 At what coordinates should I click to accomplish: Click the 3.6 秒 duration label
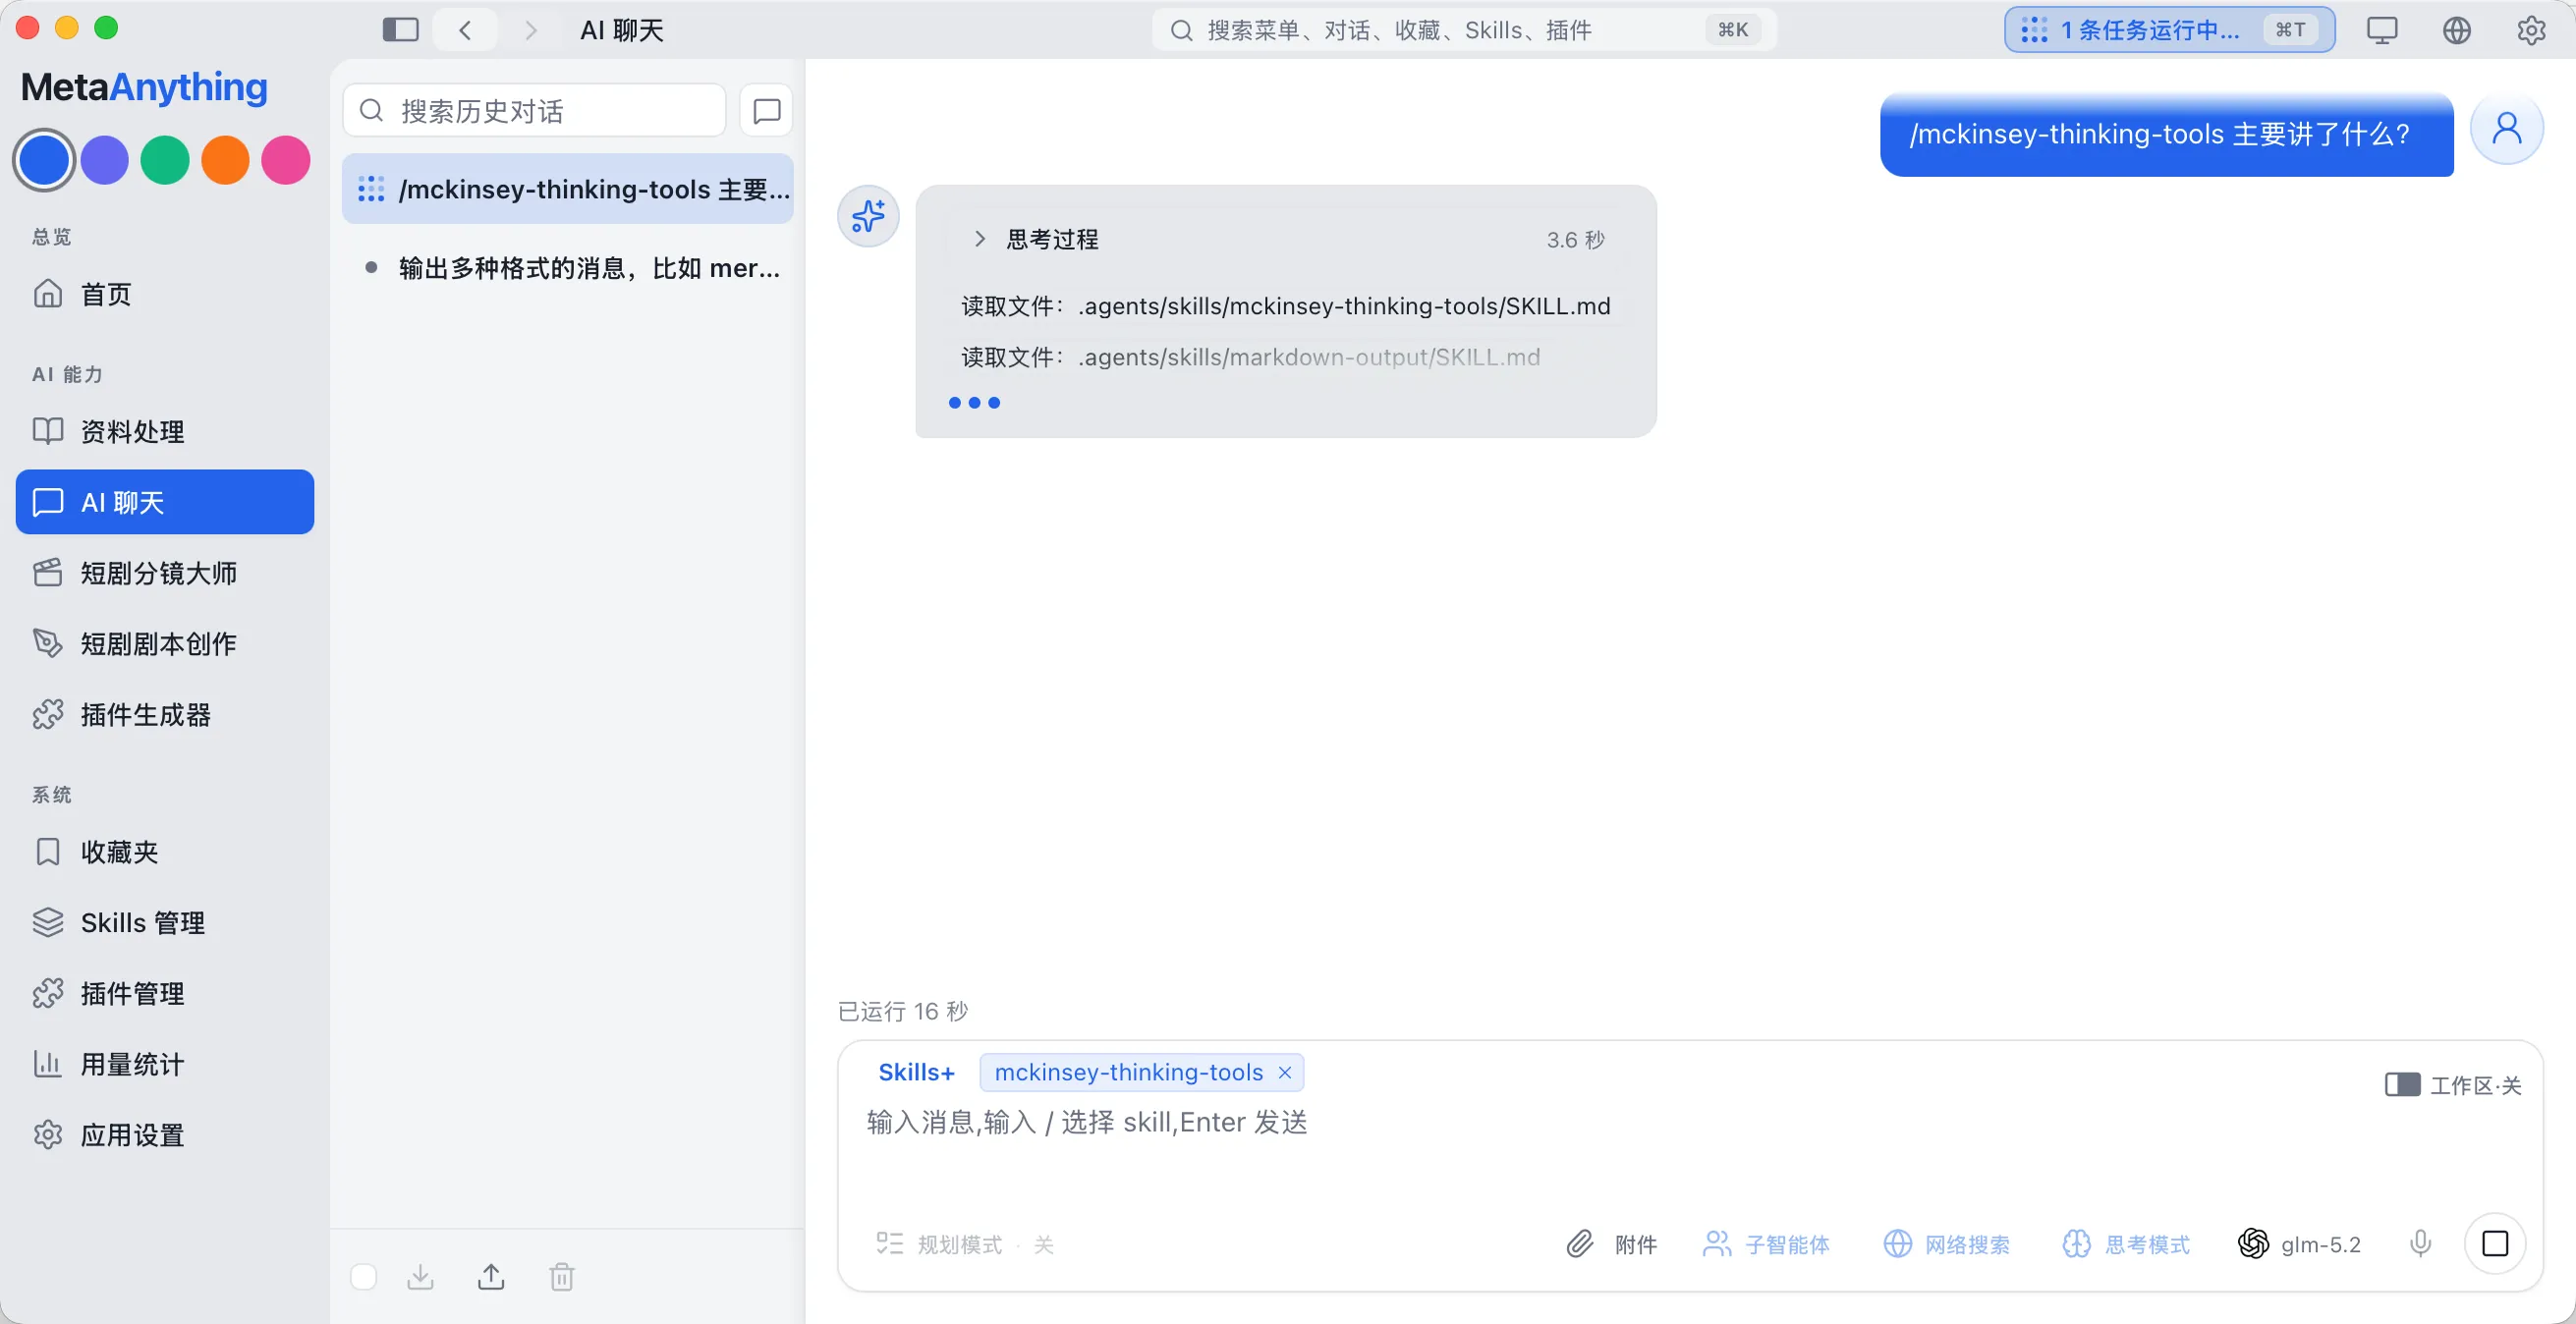(1576, 240)
